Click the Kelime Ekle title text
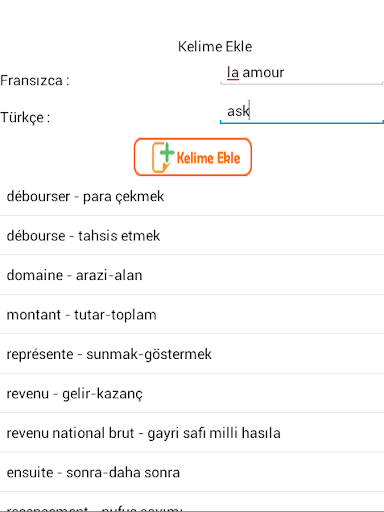 click(x=215, y=46)
